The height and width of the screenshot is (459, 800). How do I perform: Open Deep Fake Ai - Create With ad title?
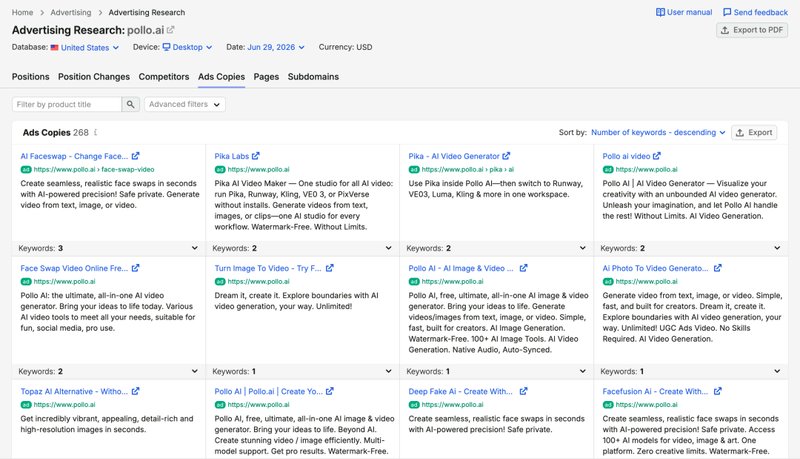pyautogui.click(x=460, y=392)
